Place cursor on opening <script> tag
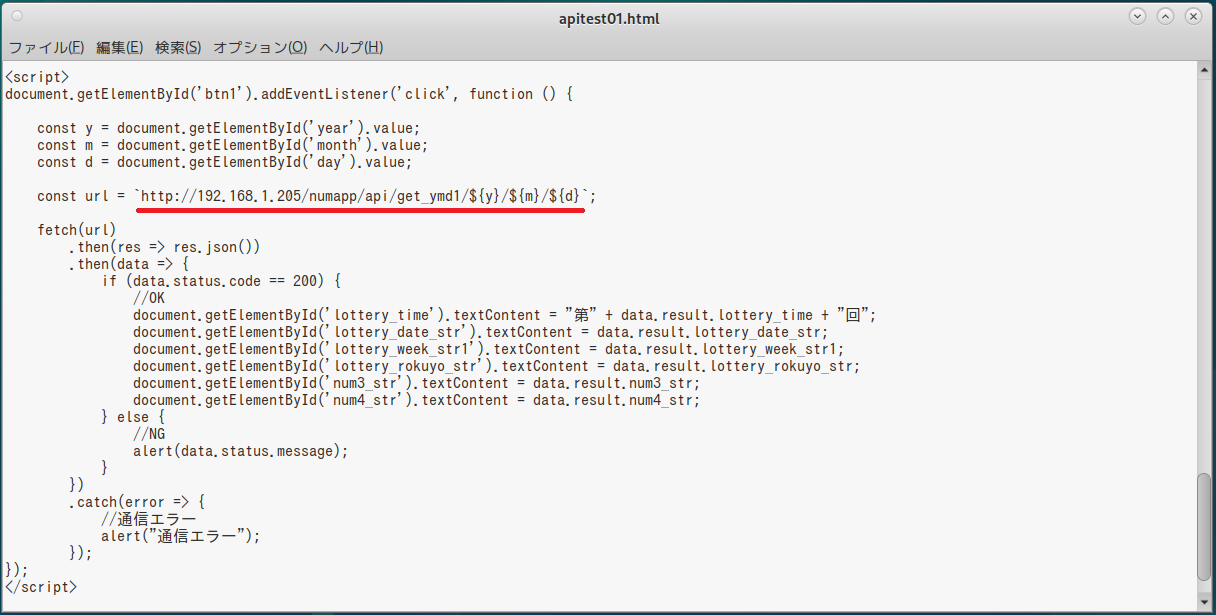 [37, 77]
